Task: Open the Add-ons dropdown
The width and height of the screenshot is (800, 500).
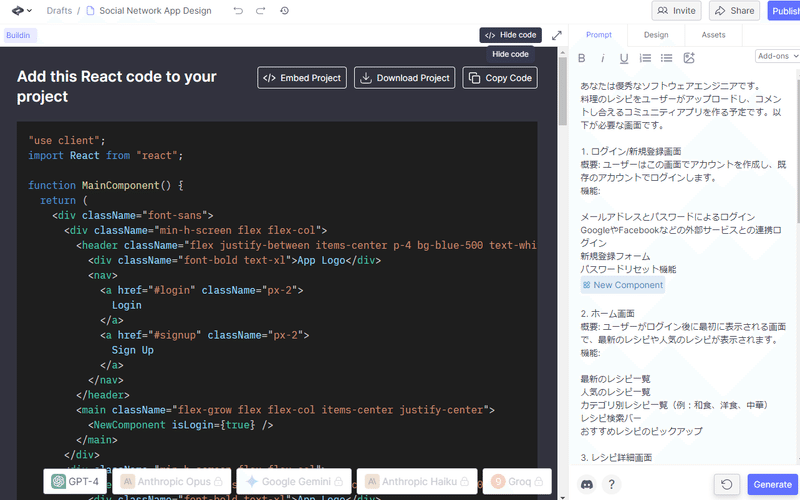Action: [x=778, y=56]
